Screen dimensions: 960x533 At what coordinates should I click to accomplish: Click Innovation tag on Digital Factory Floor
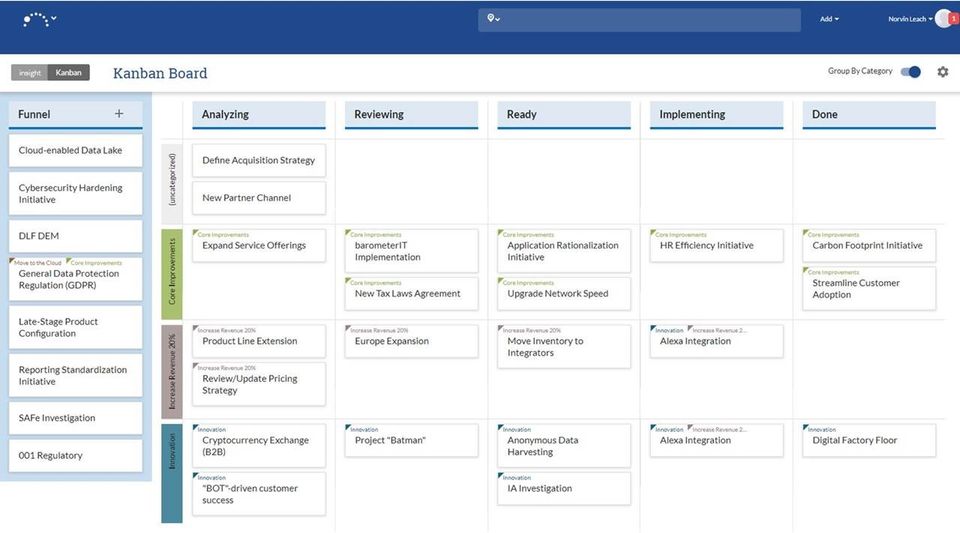tap(820, 429)
